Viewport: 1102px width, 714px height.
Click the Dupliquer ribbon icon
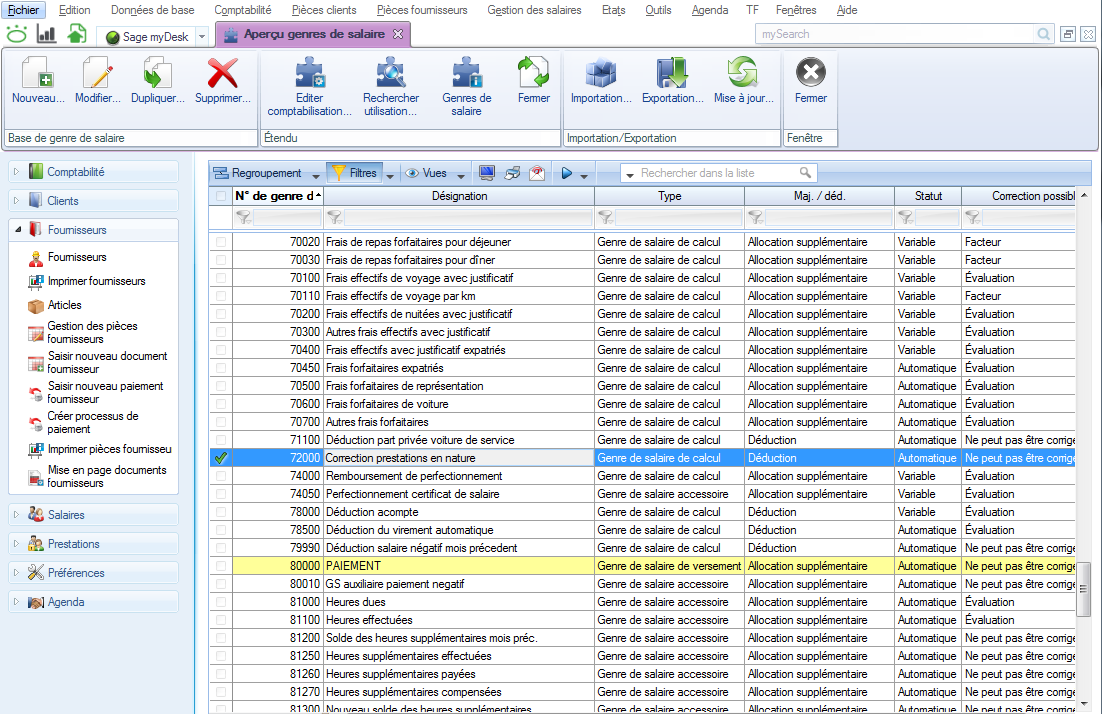coord(158,76)
